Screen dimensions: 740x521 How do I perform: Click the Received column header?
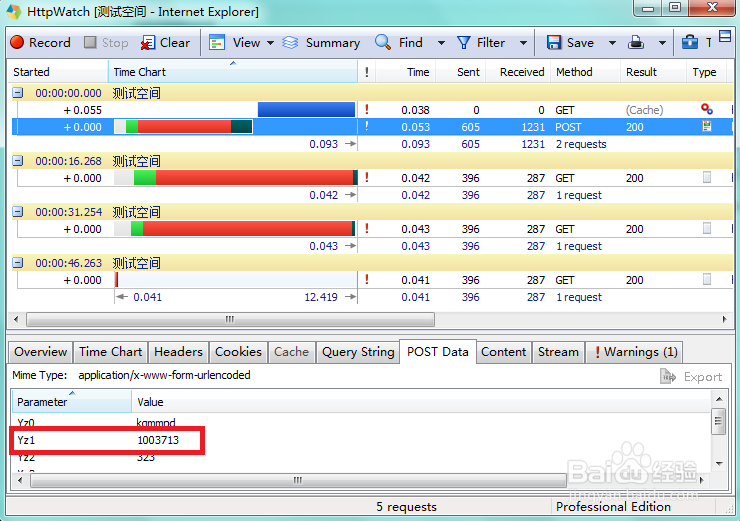tap(518, 72)
